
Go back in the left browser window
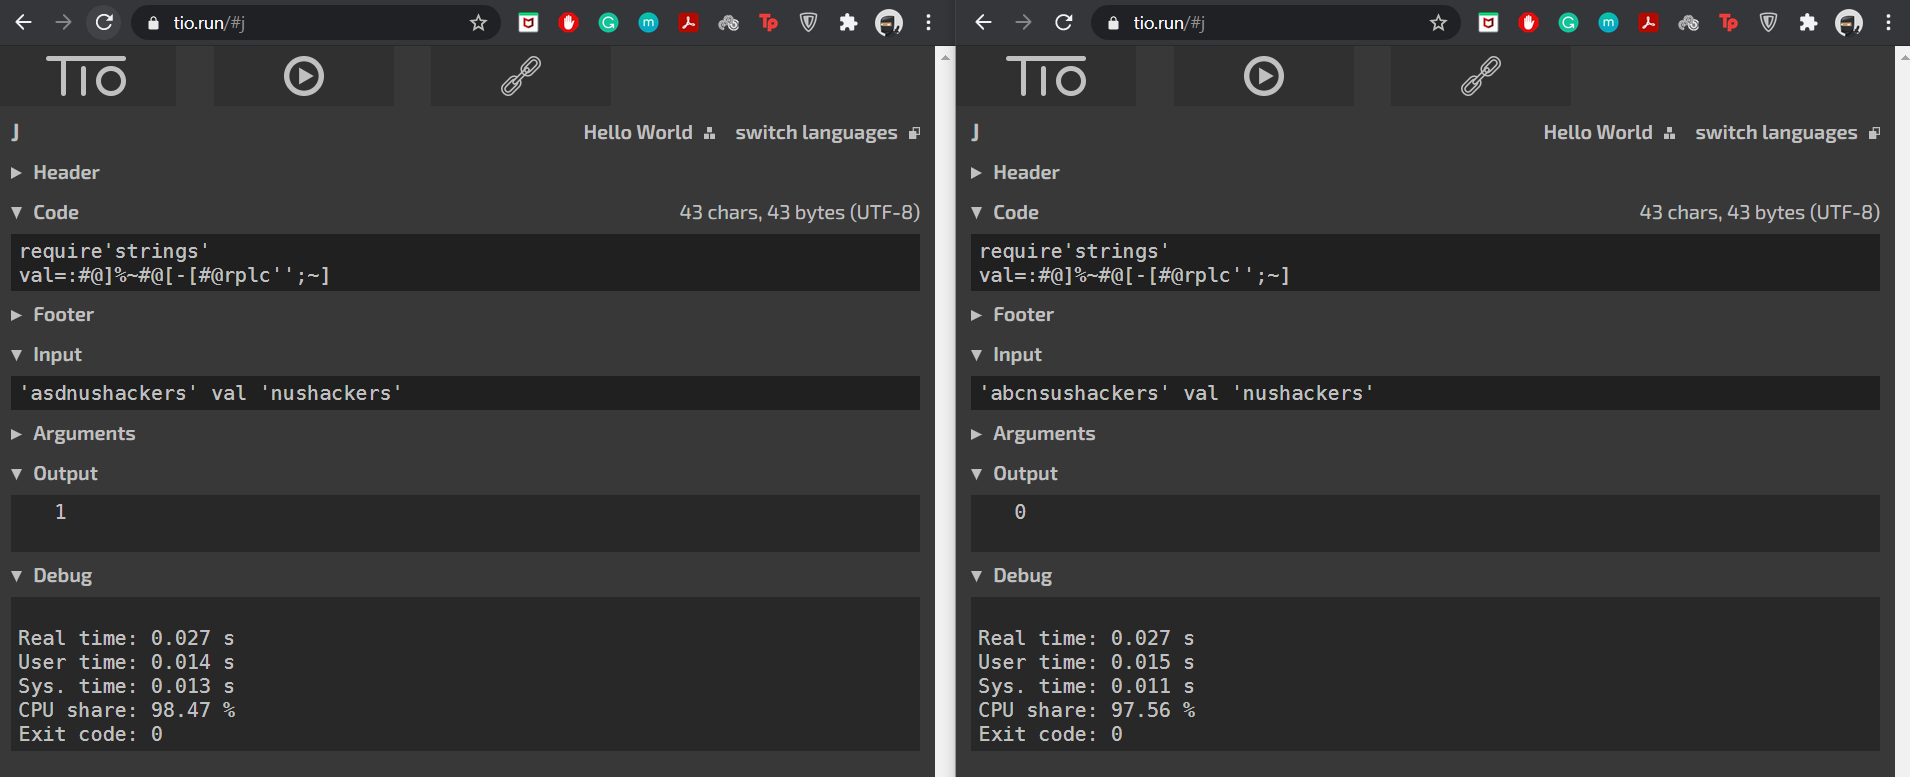pos(24,22)
